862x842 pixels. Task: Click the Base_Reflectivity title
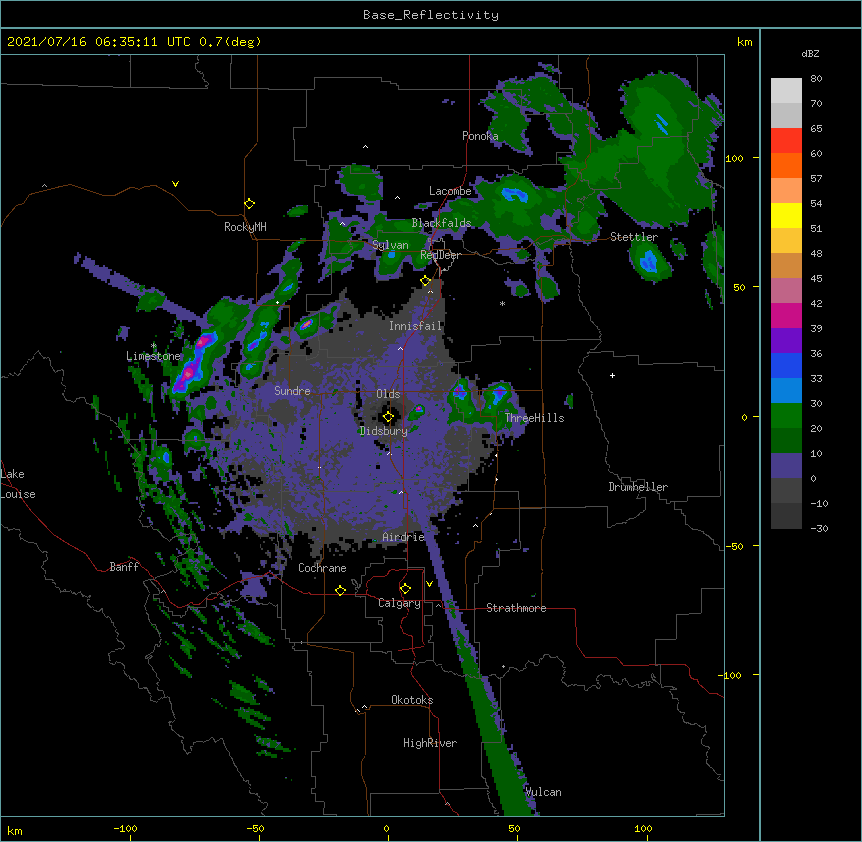tap(431, 15)
